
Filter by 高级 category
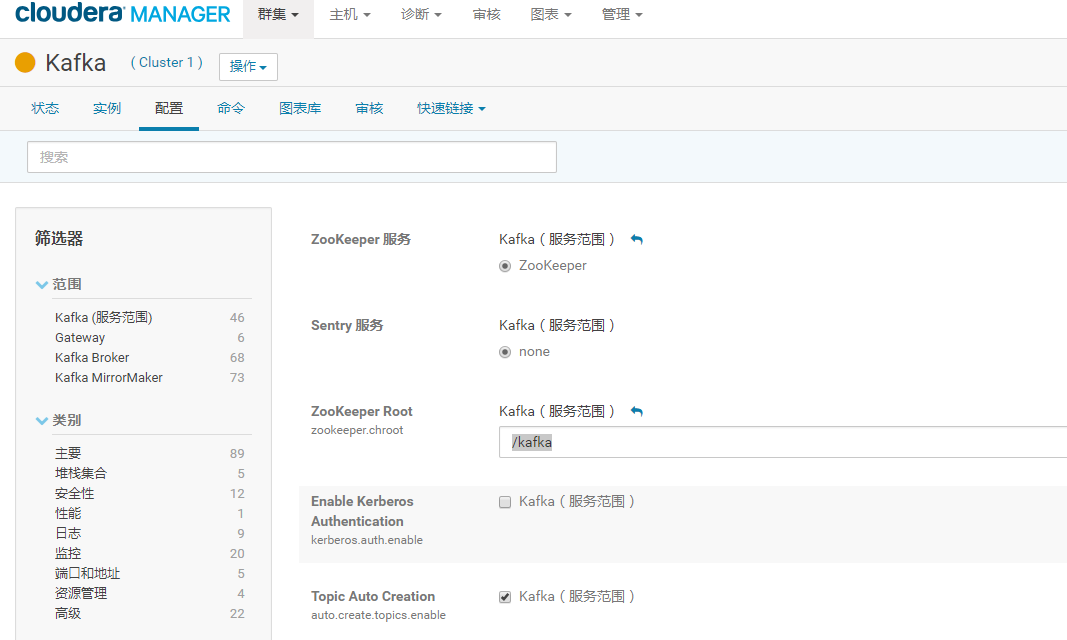(x=68, y=613)
